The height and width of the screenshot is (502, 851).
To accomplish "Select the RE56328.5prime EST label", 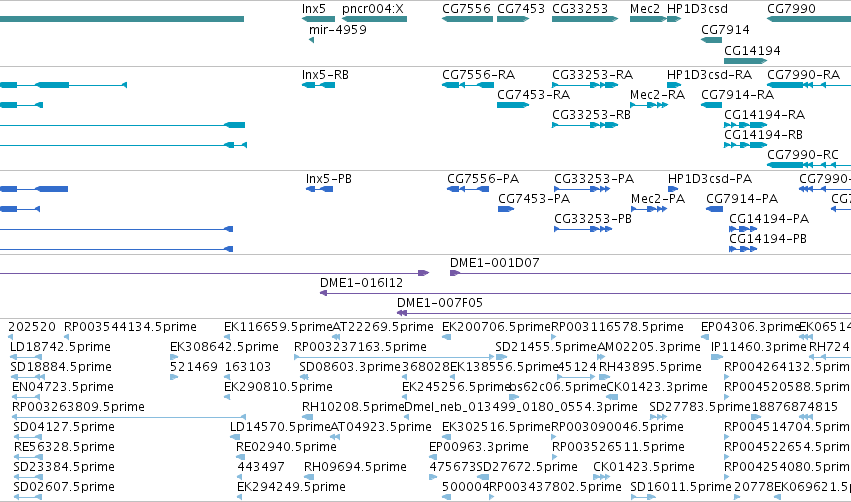I will point(64,447).
